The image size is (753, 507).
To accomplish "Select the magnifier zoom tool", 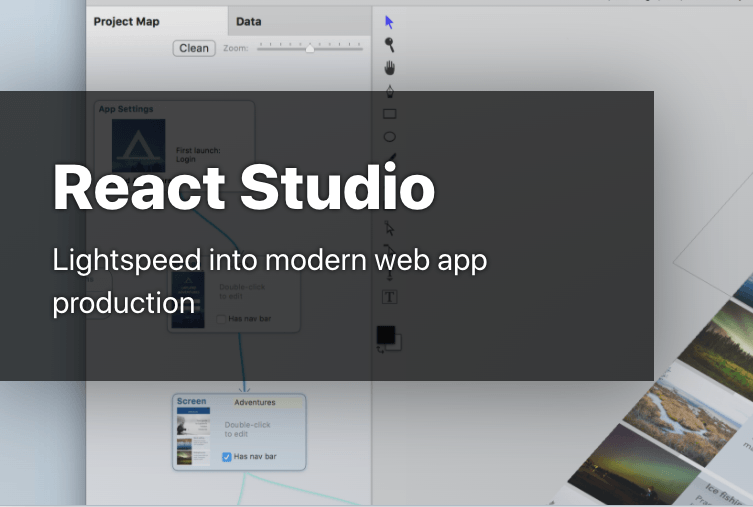I will [x=389, y=45].
